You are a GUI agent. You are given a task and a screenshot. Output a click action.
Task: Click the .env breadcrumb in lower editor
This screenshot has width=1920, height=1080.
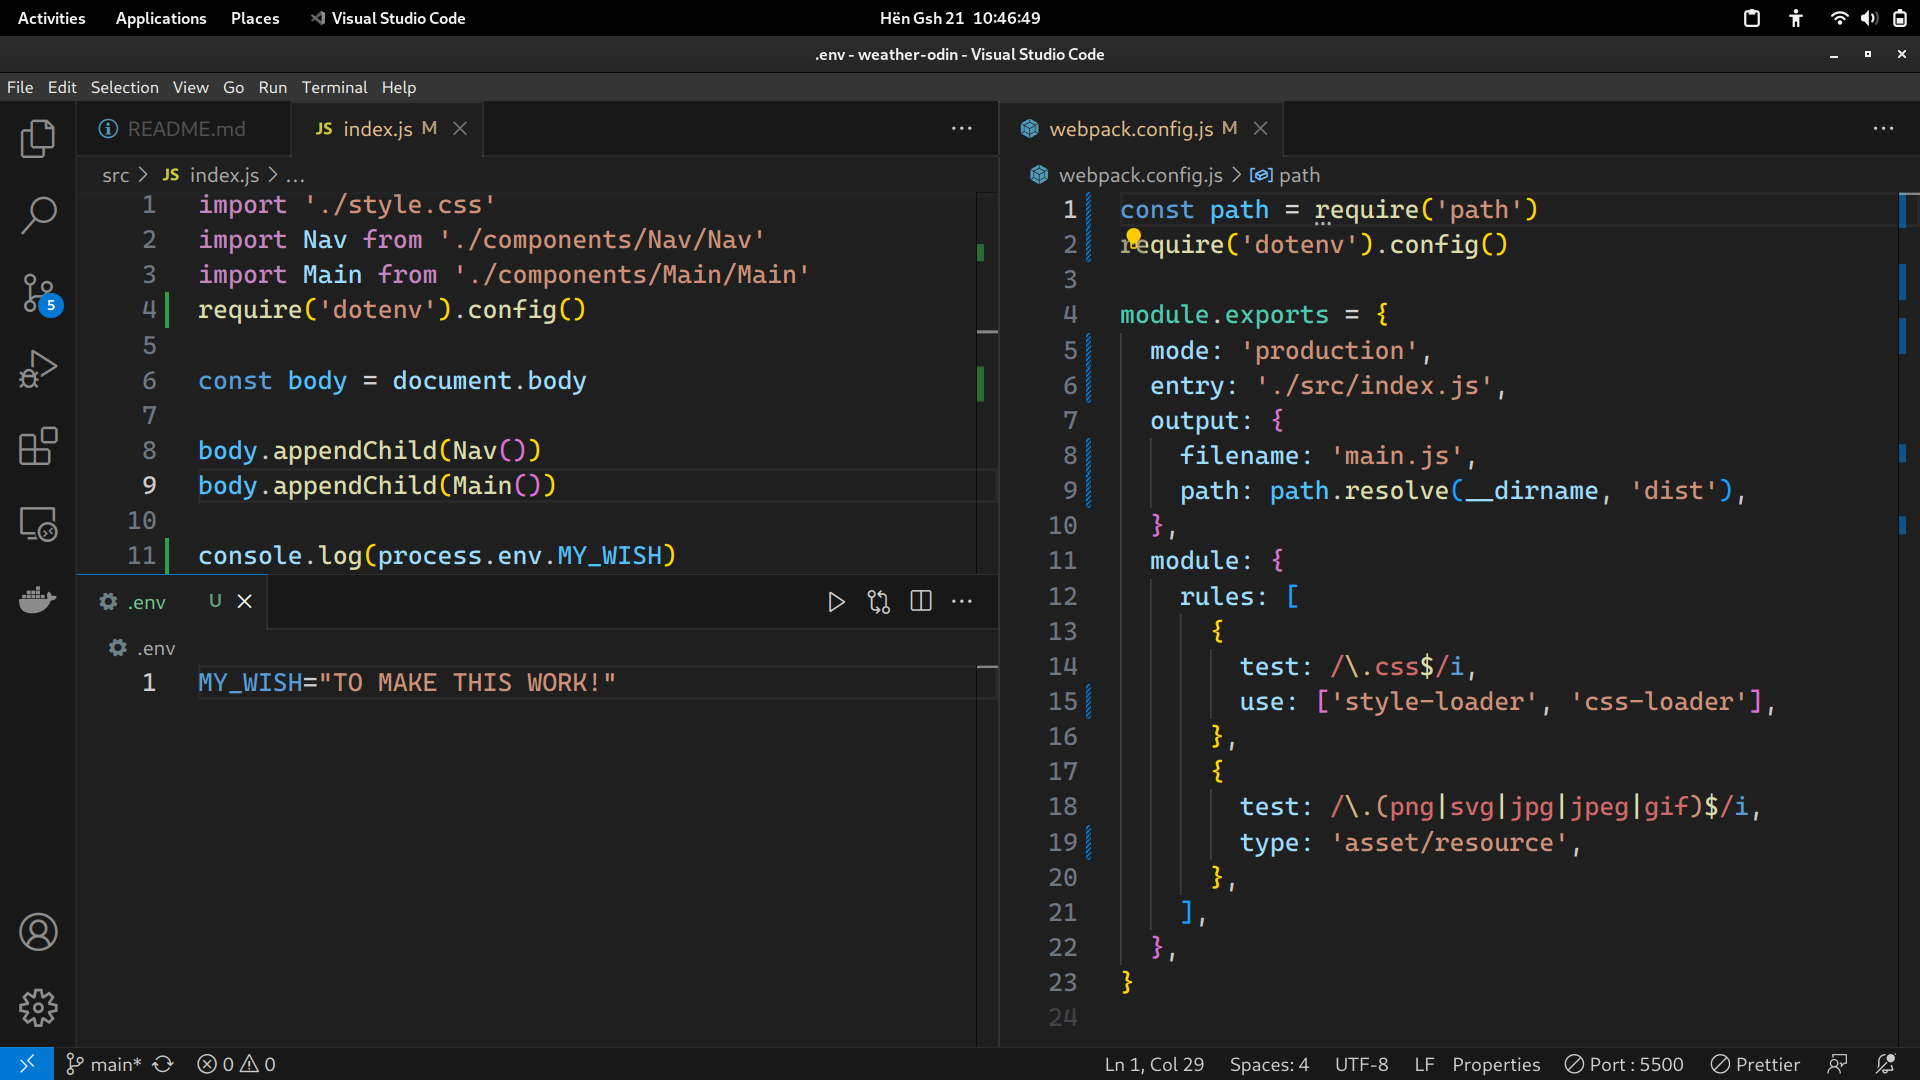coord(155,648)
